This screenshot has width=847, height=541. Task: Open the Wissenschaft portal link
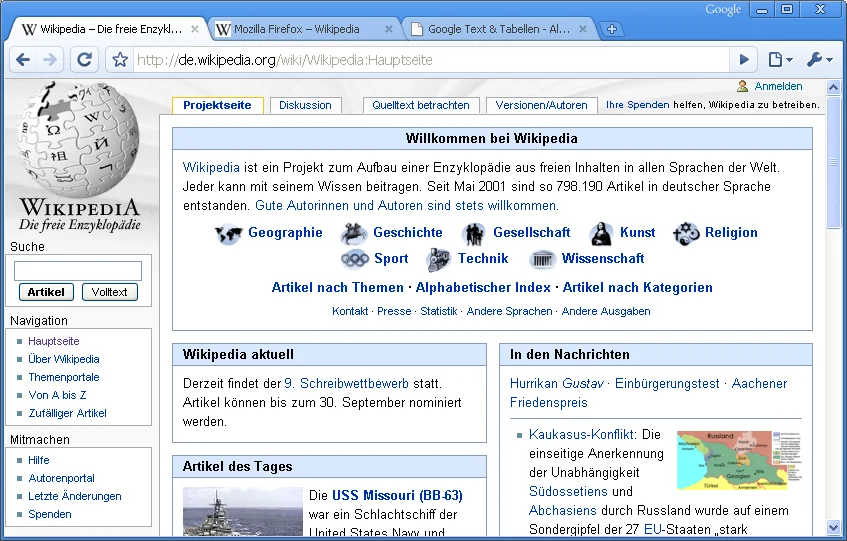[x=603, y=259]
